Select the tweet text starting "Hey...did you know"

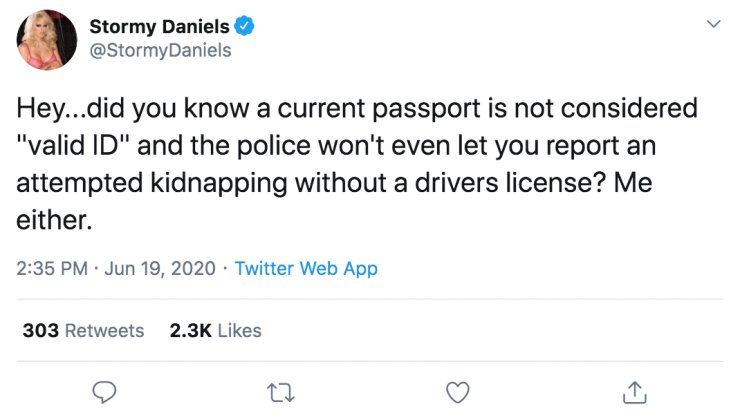pos(357,164)
